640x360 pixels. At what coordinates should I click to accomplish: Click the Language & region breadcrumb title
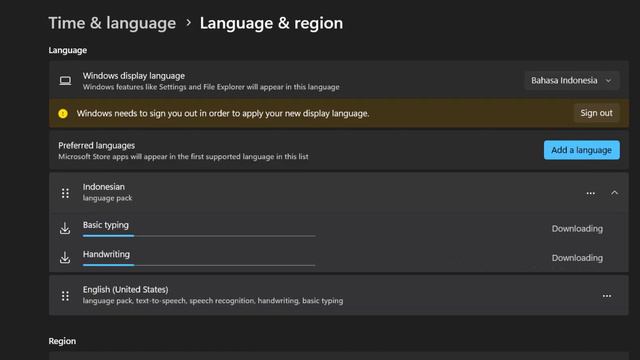click(x=271, y=23)
